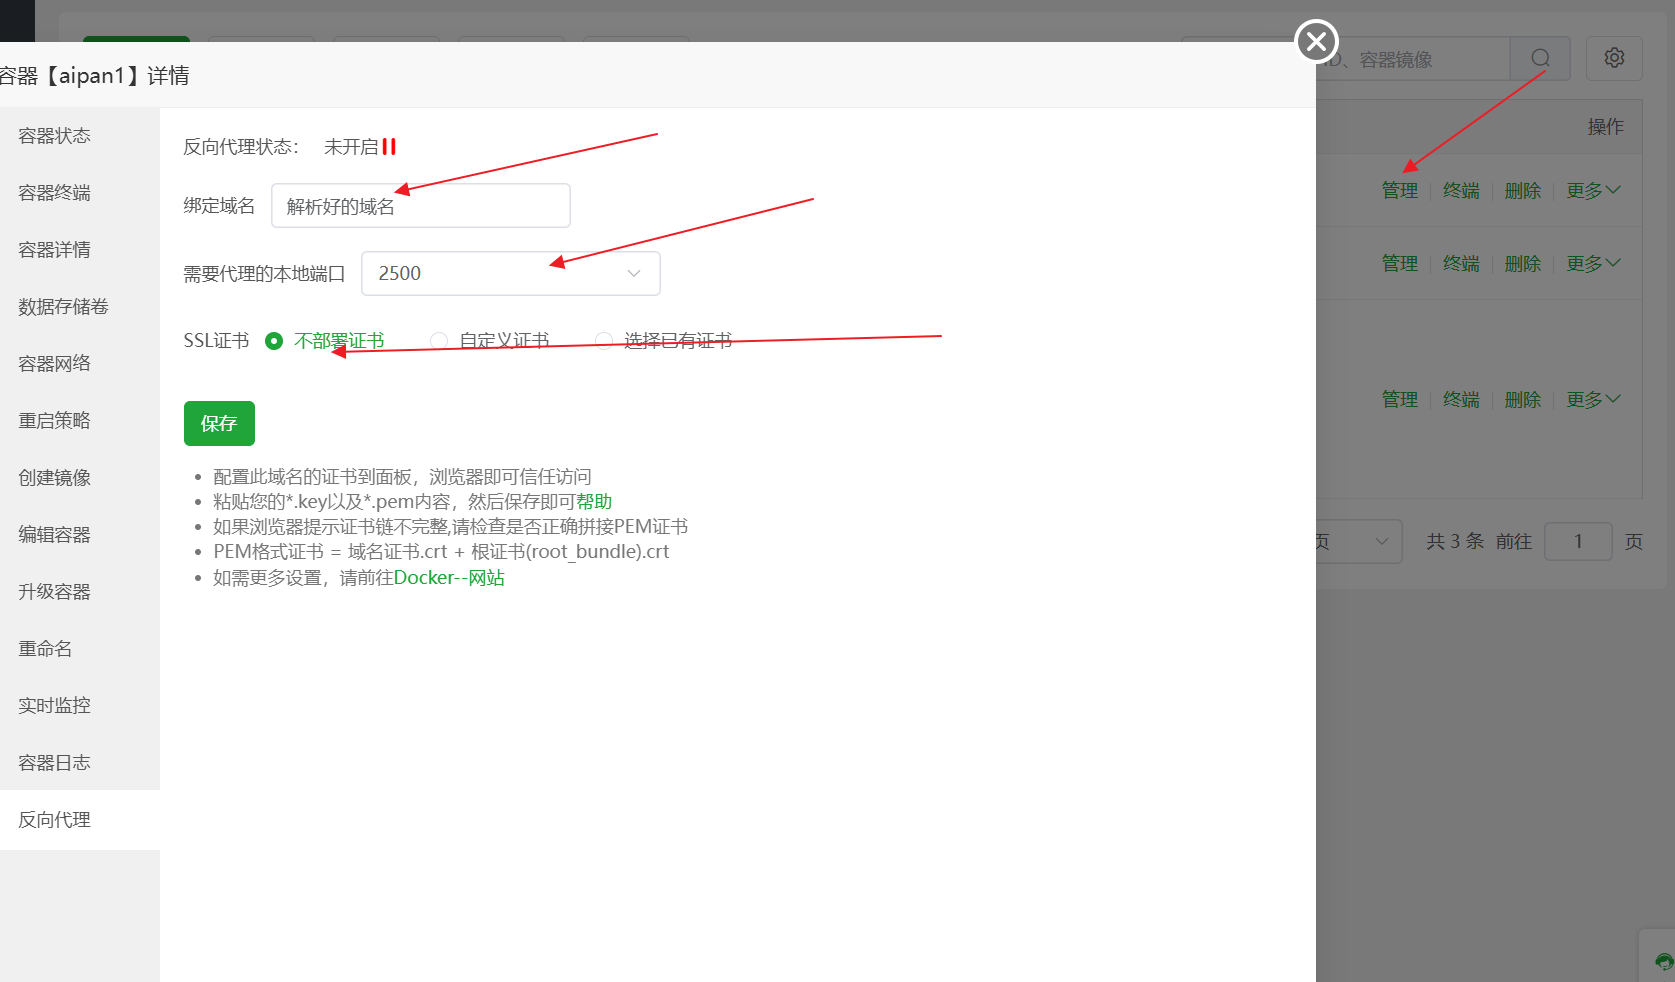Select the 选择已有证书 radio option
1675x982 pixels.
click(603, 341)
